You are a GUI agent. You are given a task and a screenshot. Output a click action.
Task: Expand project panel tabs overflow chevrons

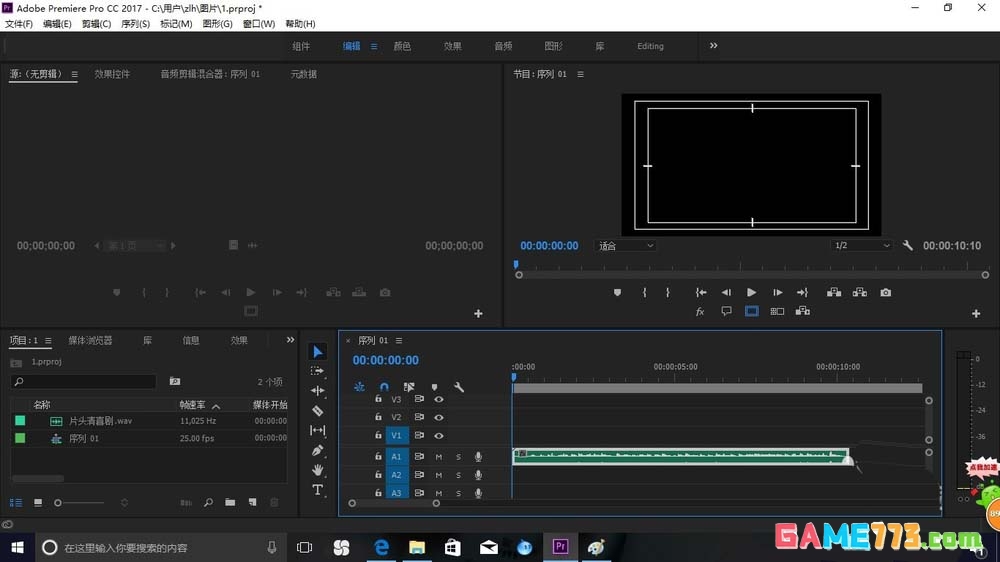click(x=290, y=339)
